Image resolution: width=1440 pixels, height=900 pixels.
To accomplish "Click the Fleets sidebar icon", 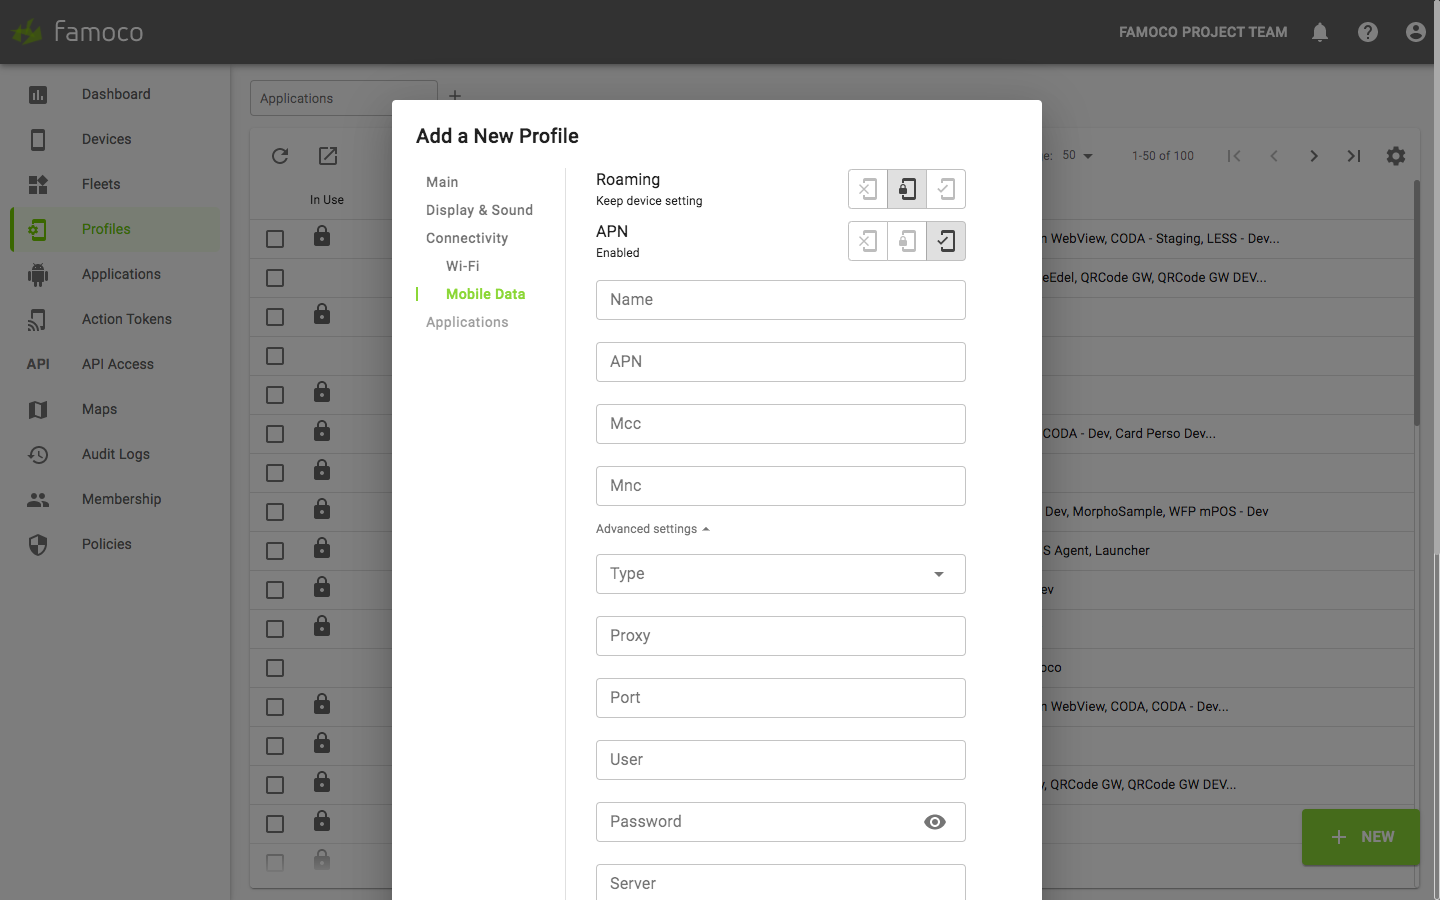I will coord(38,185).
